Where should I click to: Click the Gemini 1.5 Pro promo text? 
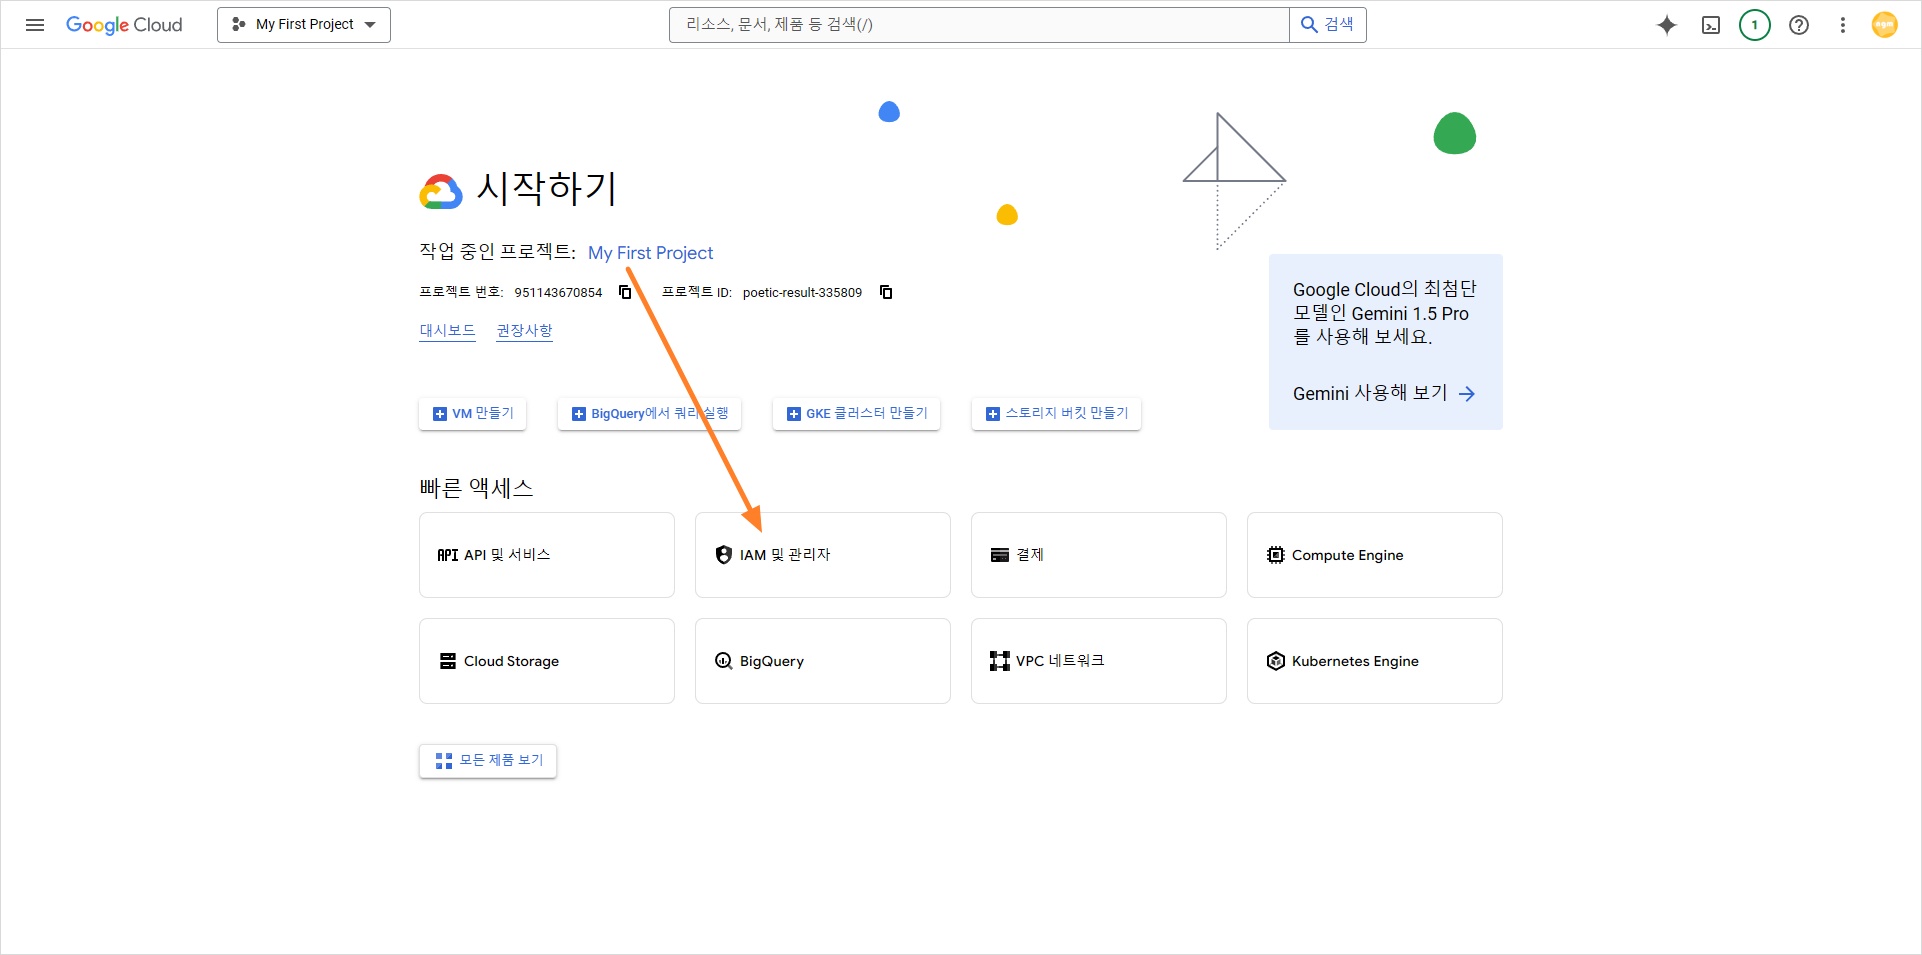pyautogui.click(x=1385, y=313)
